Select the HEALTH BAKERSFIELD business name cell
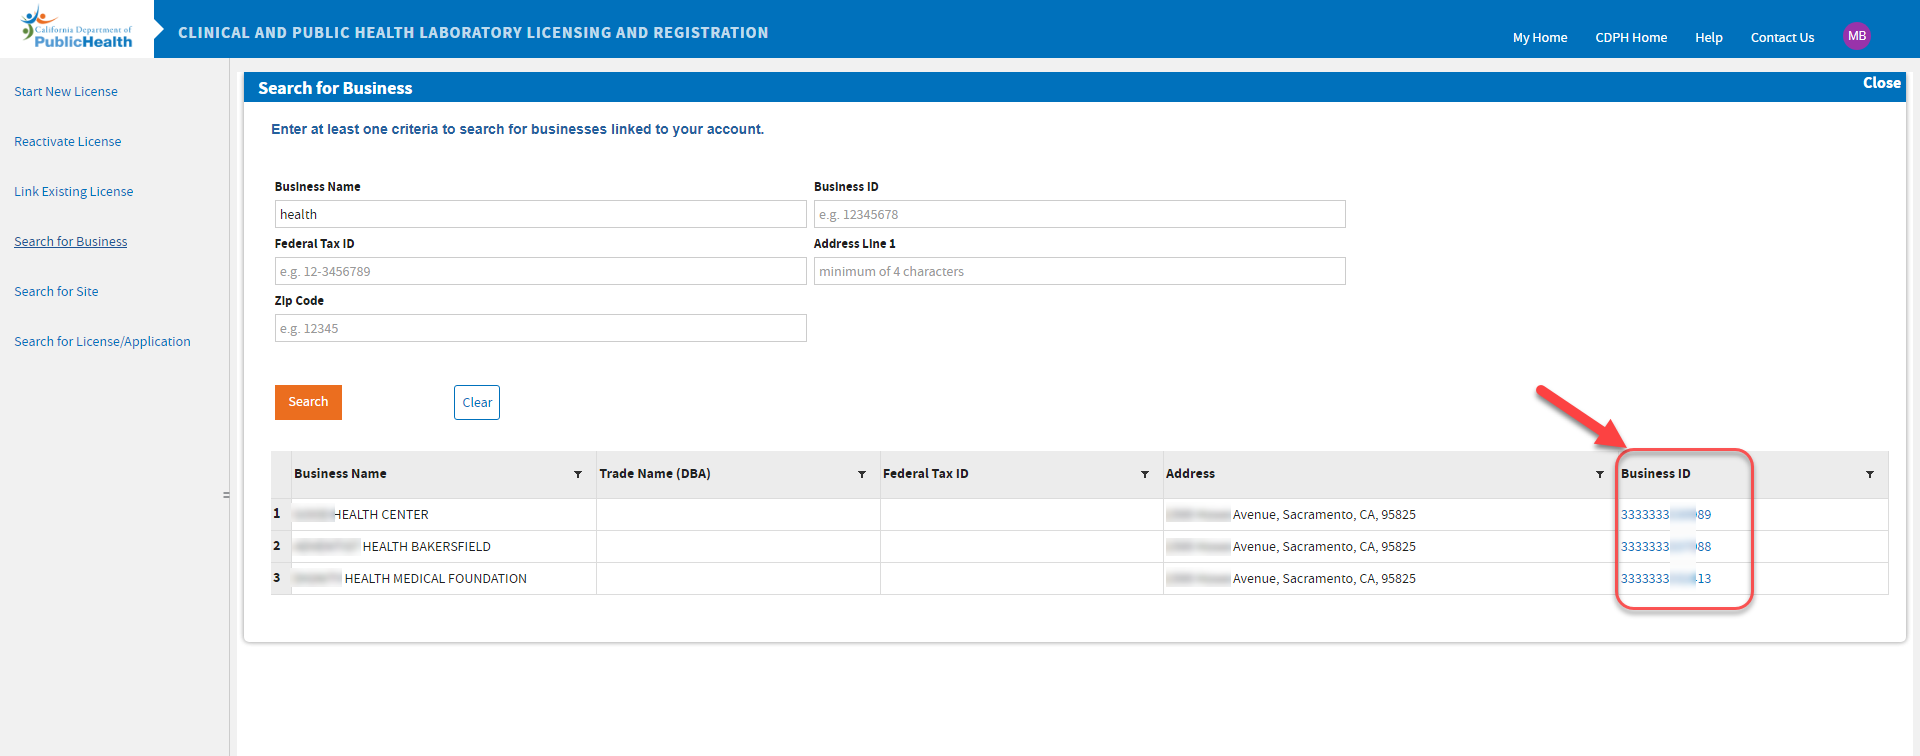This screenshot has width=1920, height=756. (443, 547)
